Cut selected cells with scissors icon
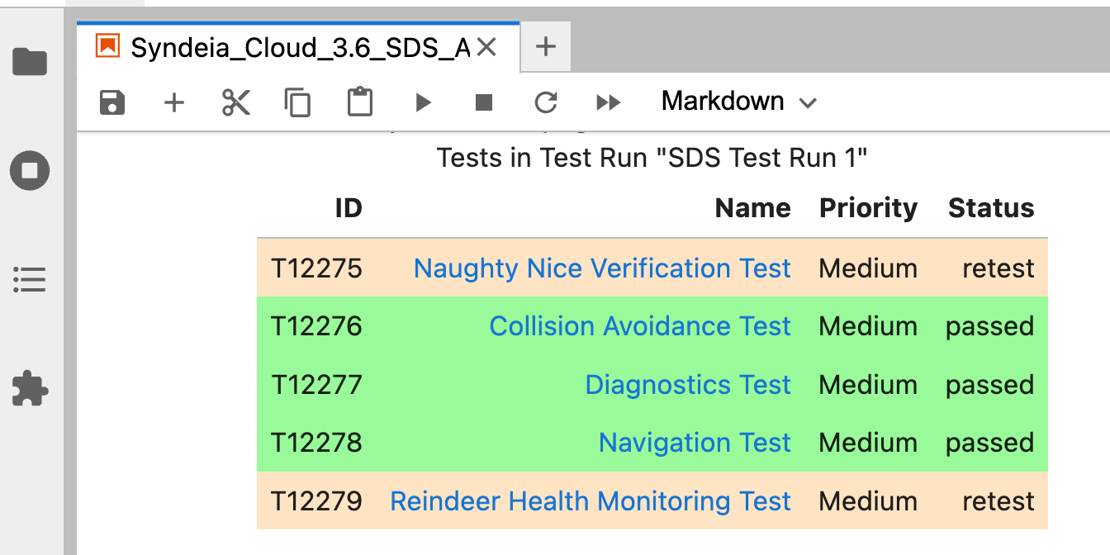1110x555 pixels. pyautogui.click(x=236, y=103)
